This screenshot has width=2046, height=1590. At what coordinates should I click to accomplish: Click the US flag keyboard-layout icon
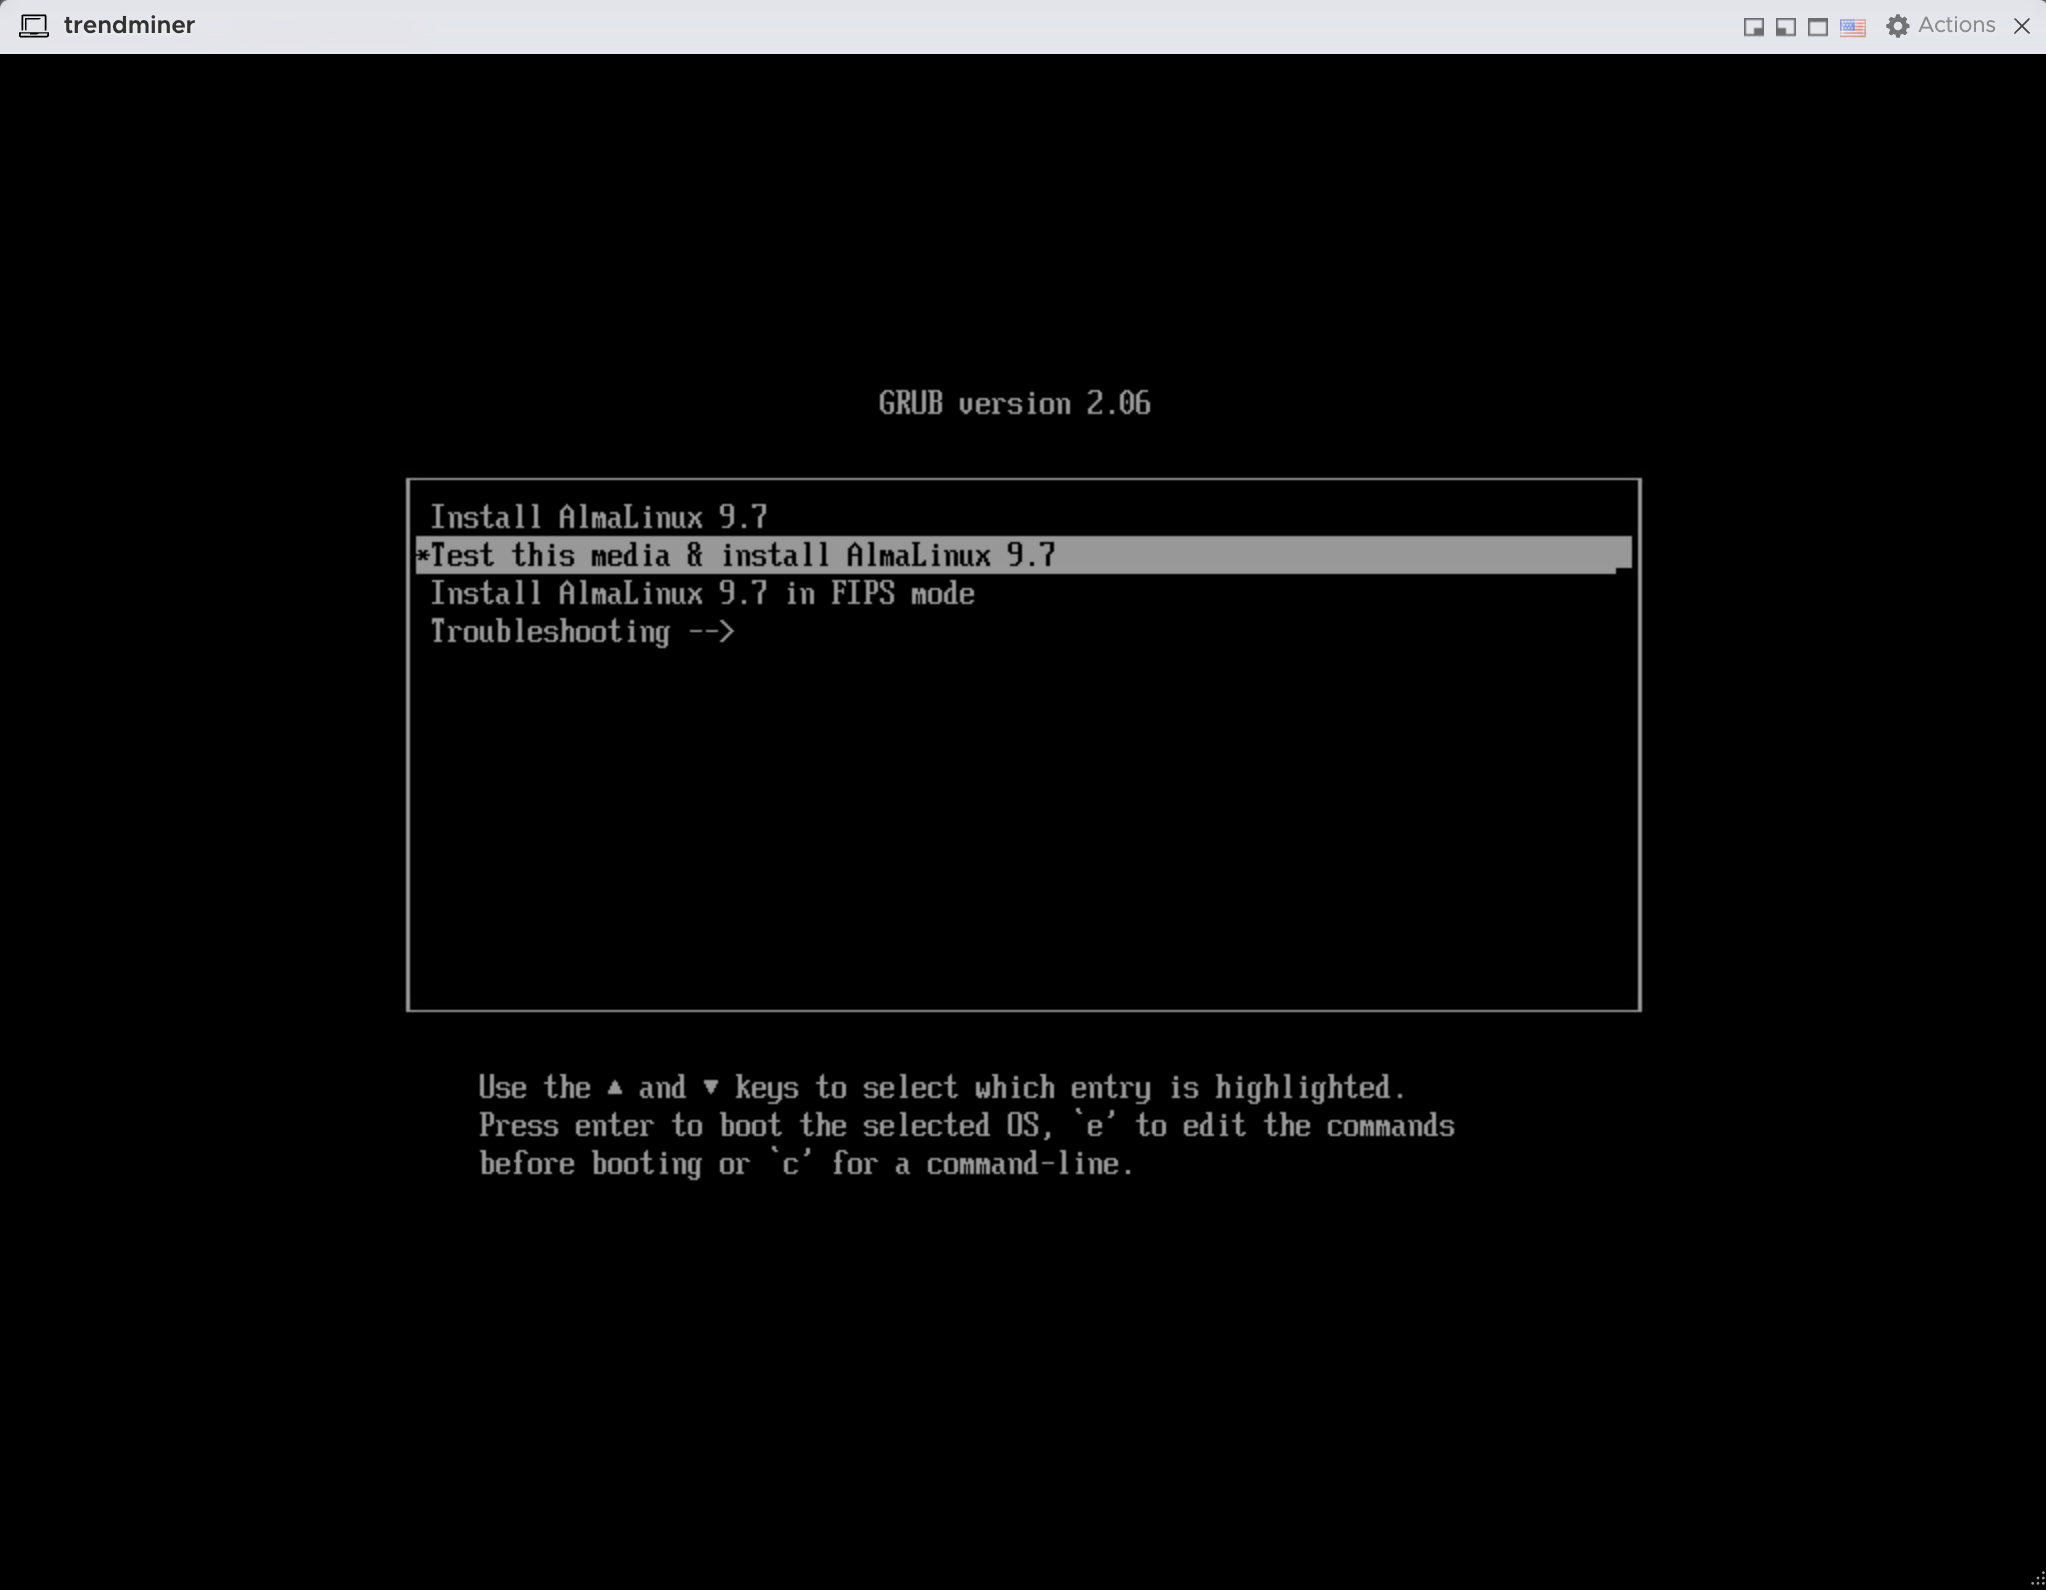click(1854, 26)
